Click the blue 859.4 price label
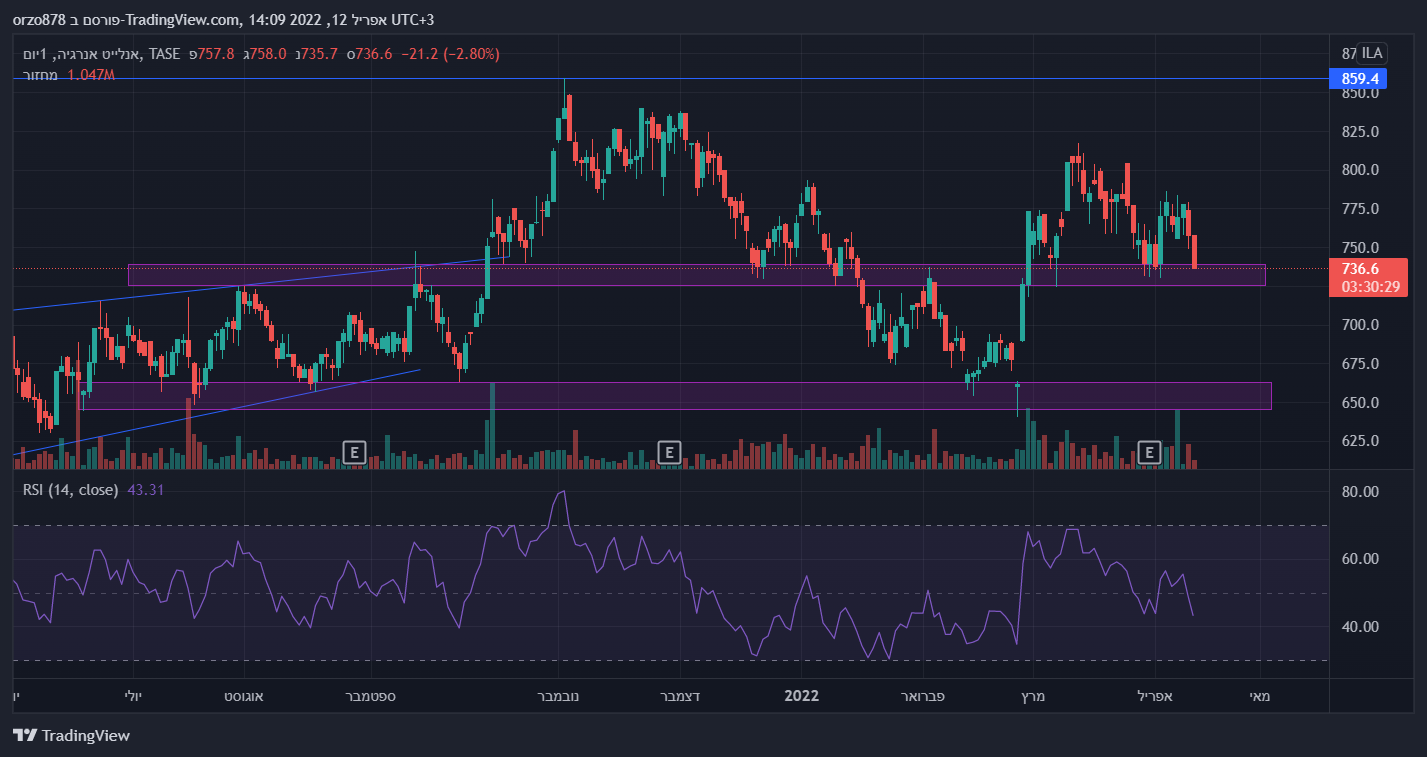This screenshot has height=757, width=1427. [x=1359, y=78]
